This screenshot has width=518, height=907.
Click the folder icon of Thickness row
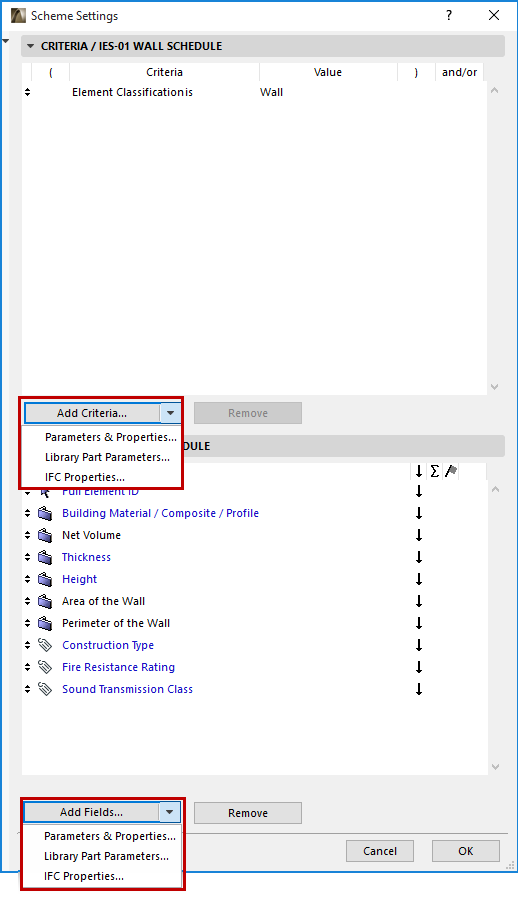[x=45, y=557]
